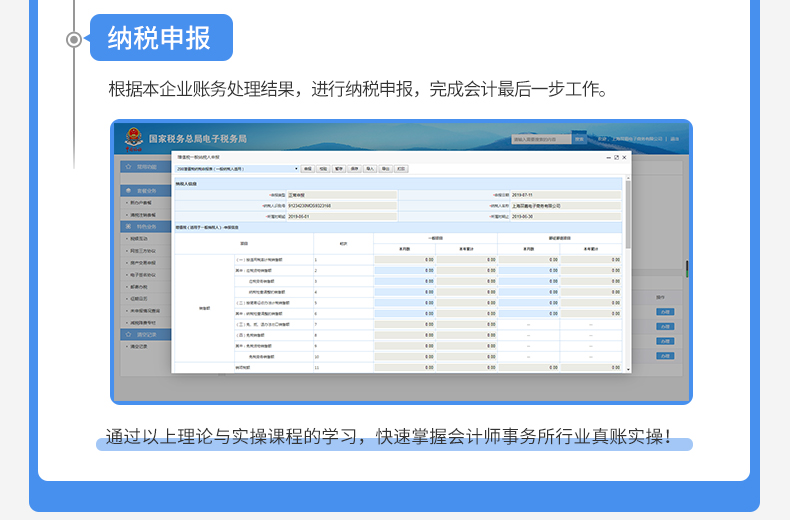The image size is (790, 520).
Task: Click the 申报 button in dialog toolbar
Action: (x=308, y=169)
